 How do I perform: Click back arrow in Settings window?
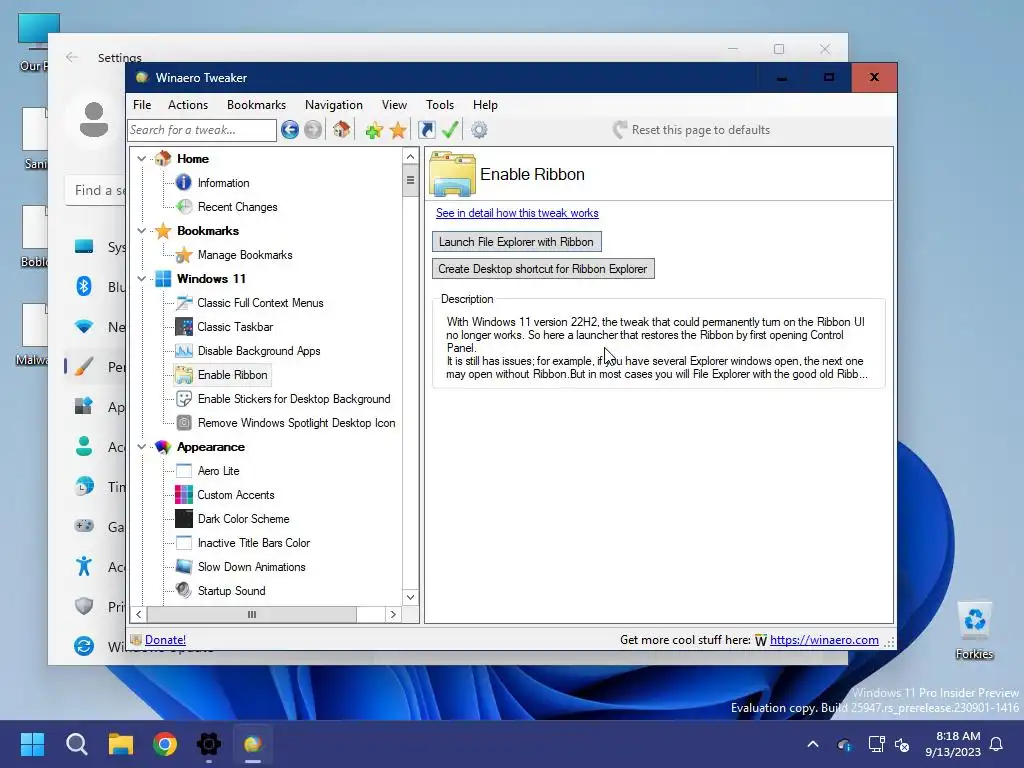click(72, 57)
